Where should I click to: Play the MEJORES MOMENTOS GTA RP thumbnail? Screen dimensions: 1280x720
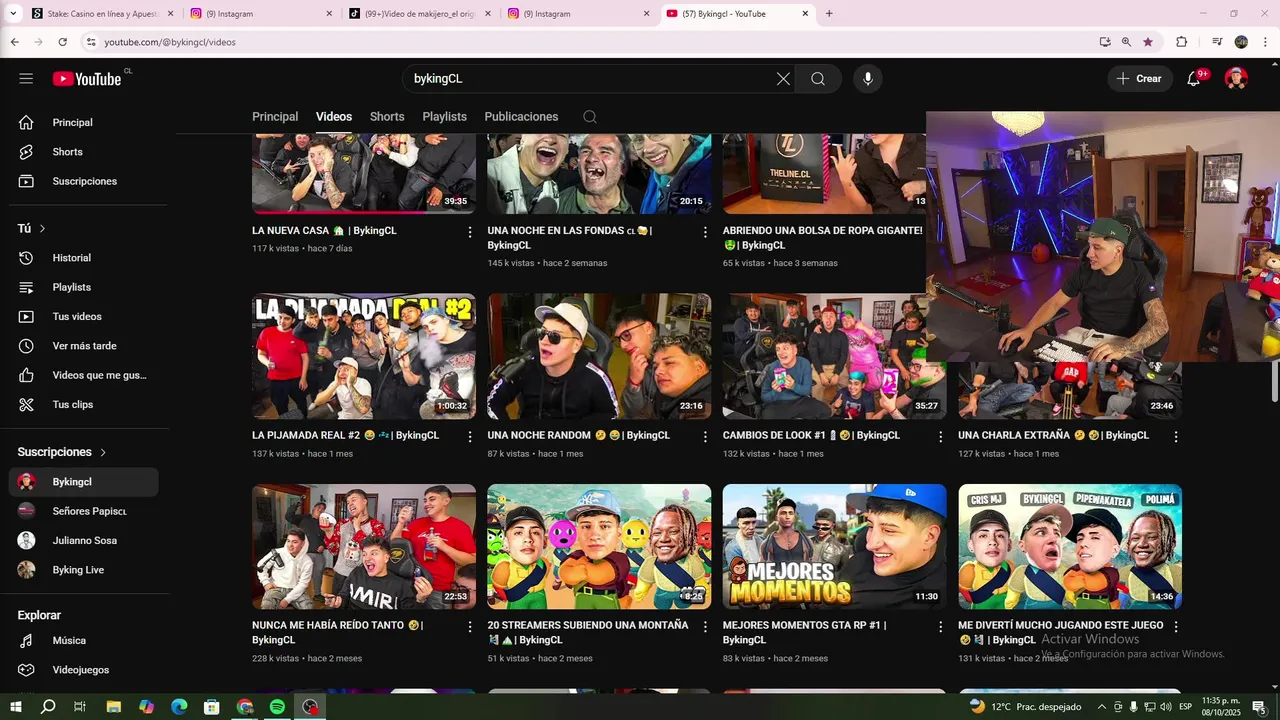(834, 547)
